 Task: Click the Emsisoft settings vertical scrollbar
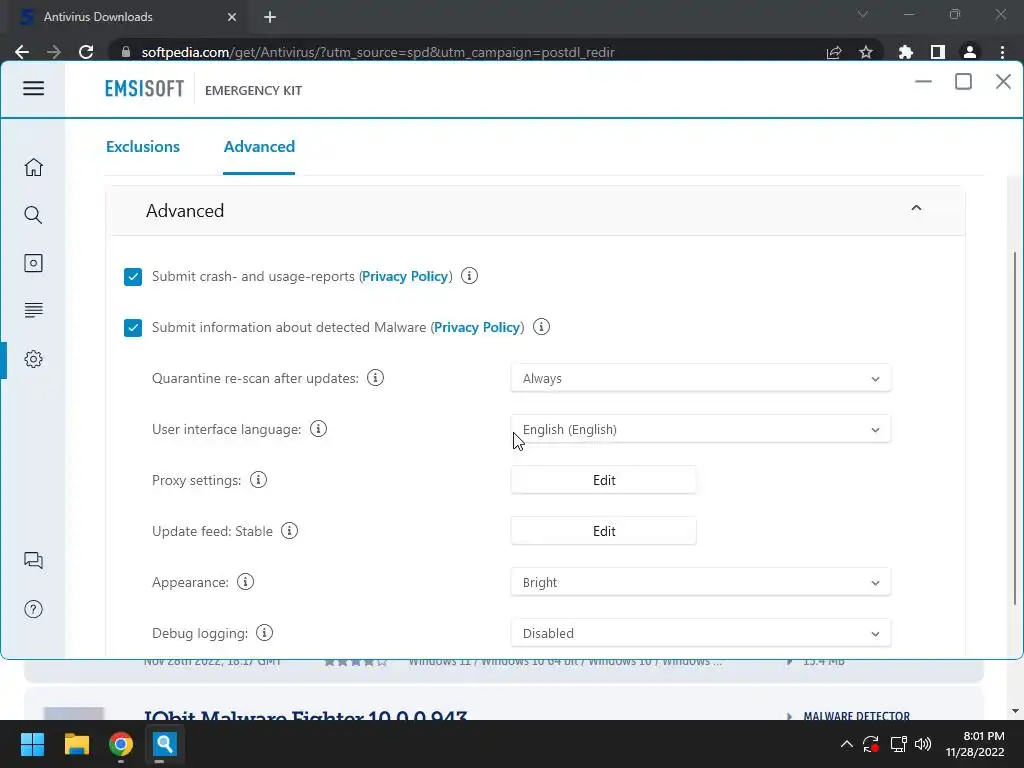(1014, 428)
